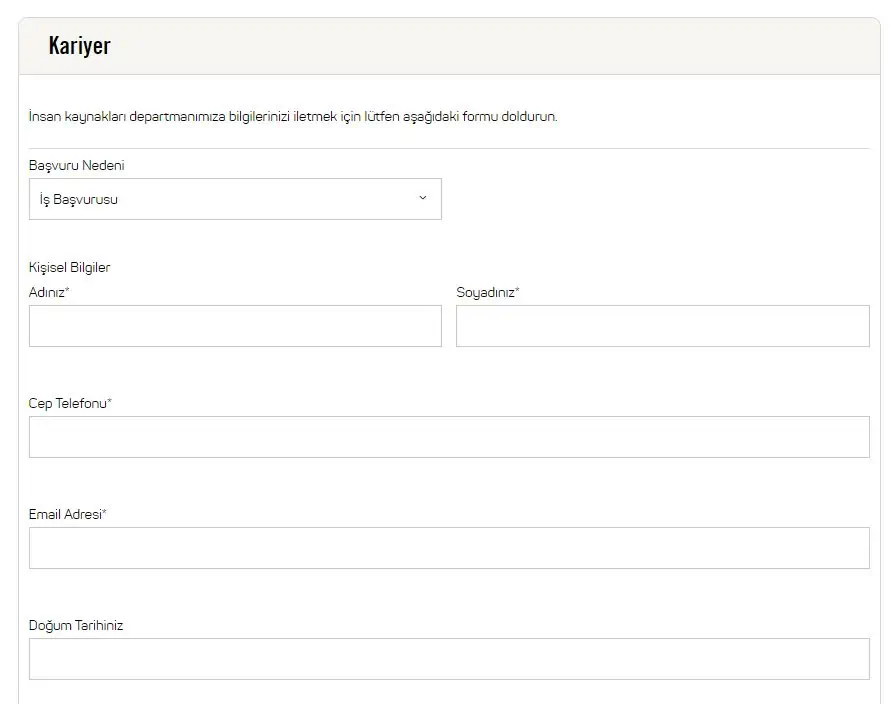
Task: Open the Başvuru Nedeni dropdown
Action: coord(235,199)
